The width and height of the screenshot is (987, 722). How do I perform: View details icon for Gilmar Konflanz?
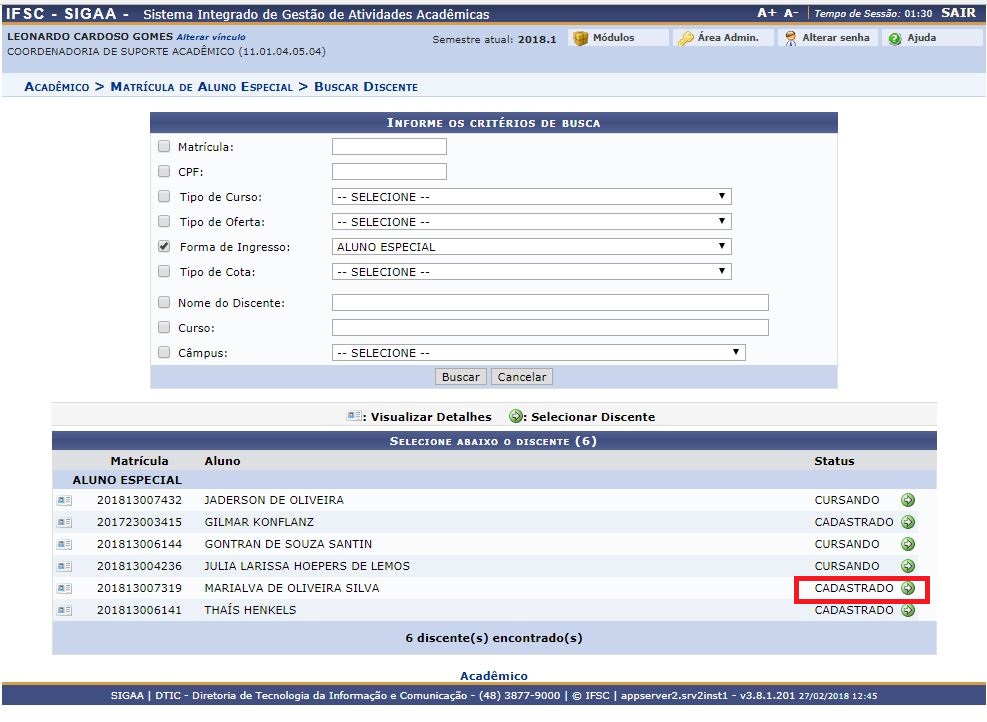[64, 522]
